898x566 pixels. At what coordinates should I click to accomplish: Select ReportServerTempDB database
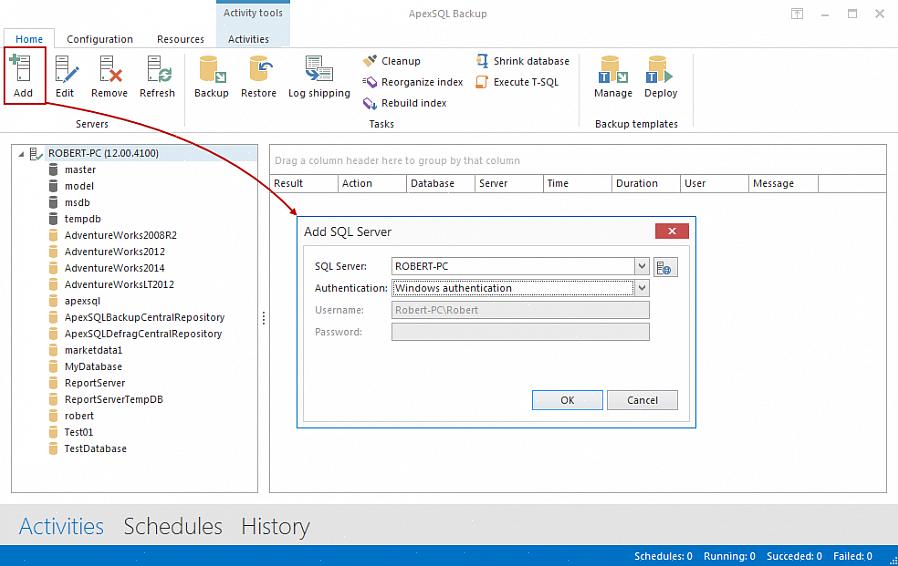114,399
